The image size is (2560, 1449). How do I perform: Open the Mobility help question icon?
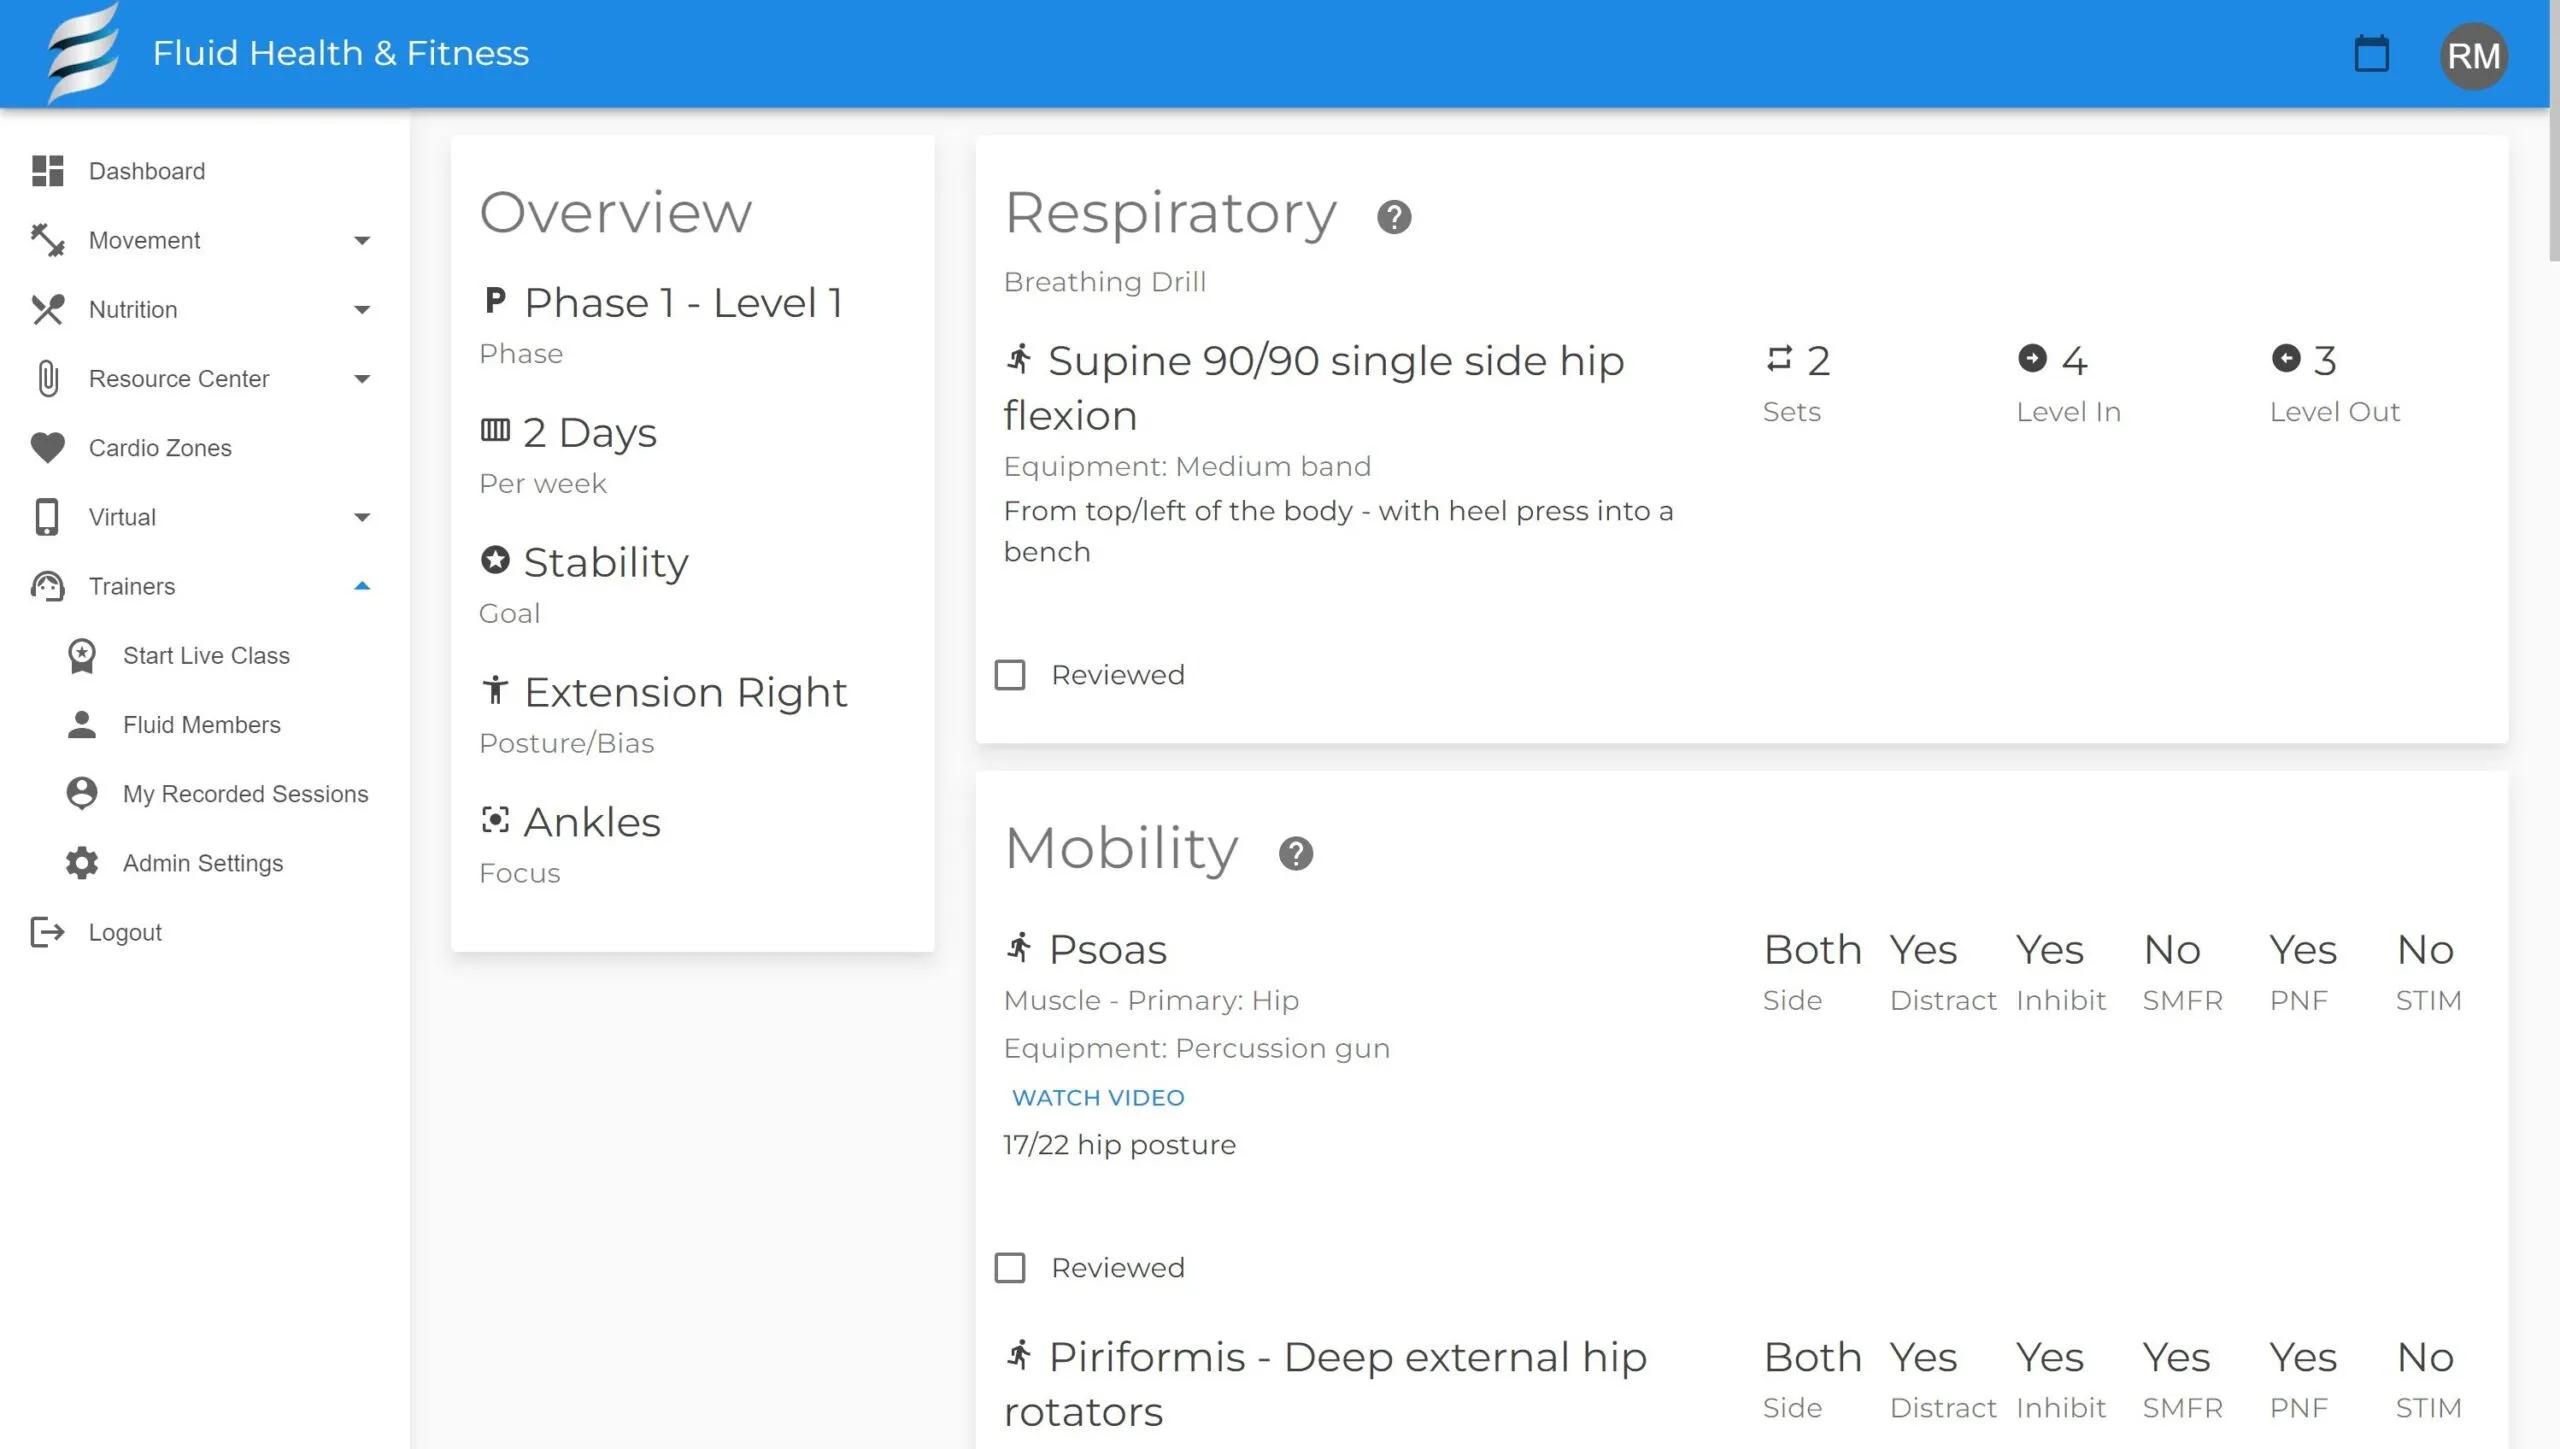pyautogui.click(x=1296, y=853)
